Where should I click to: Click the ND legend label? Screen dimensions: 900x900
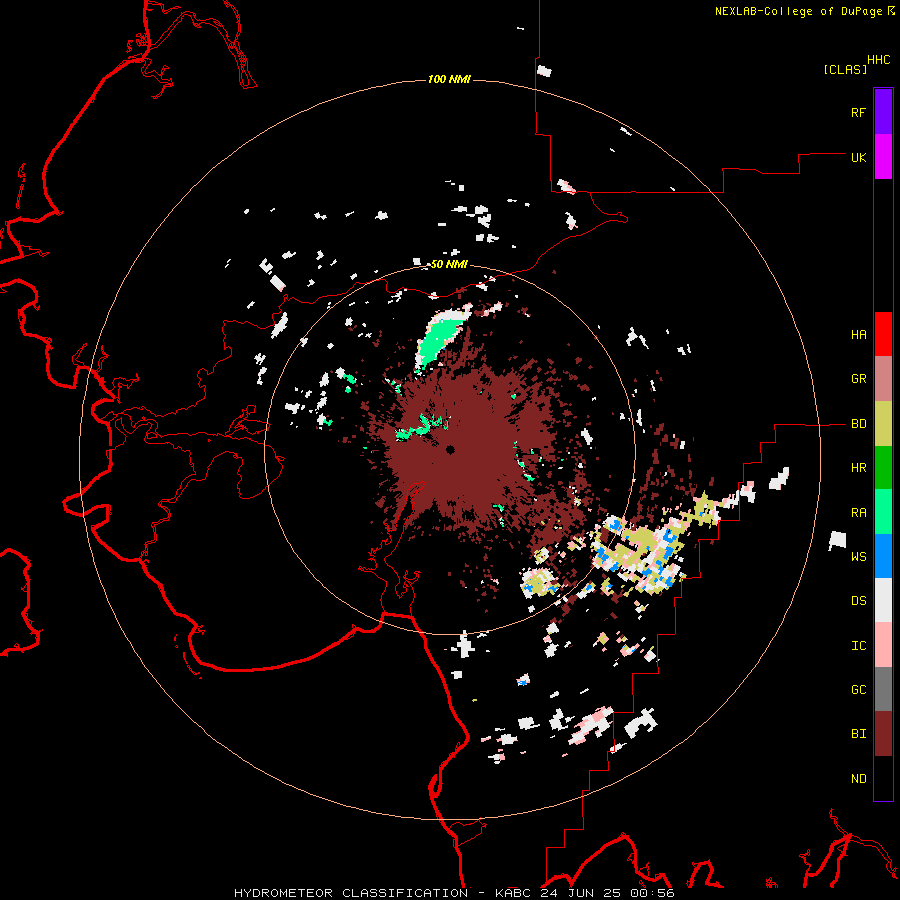[858, 779]
